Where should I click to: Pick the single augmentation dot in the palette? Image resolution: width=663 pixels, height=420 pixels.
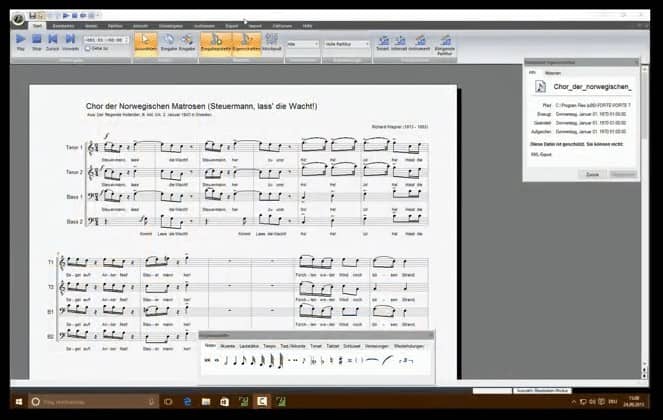288,361
